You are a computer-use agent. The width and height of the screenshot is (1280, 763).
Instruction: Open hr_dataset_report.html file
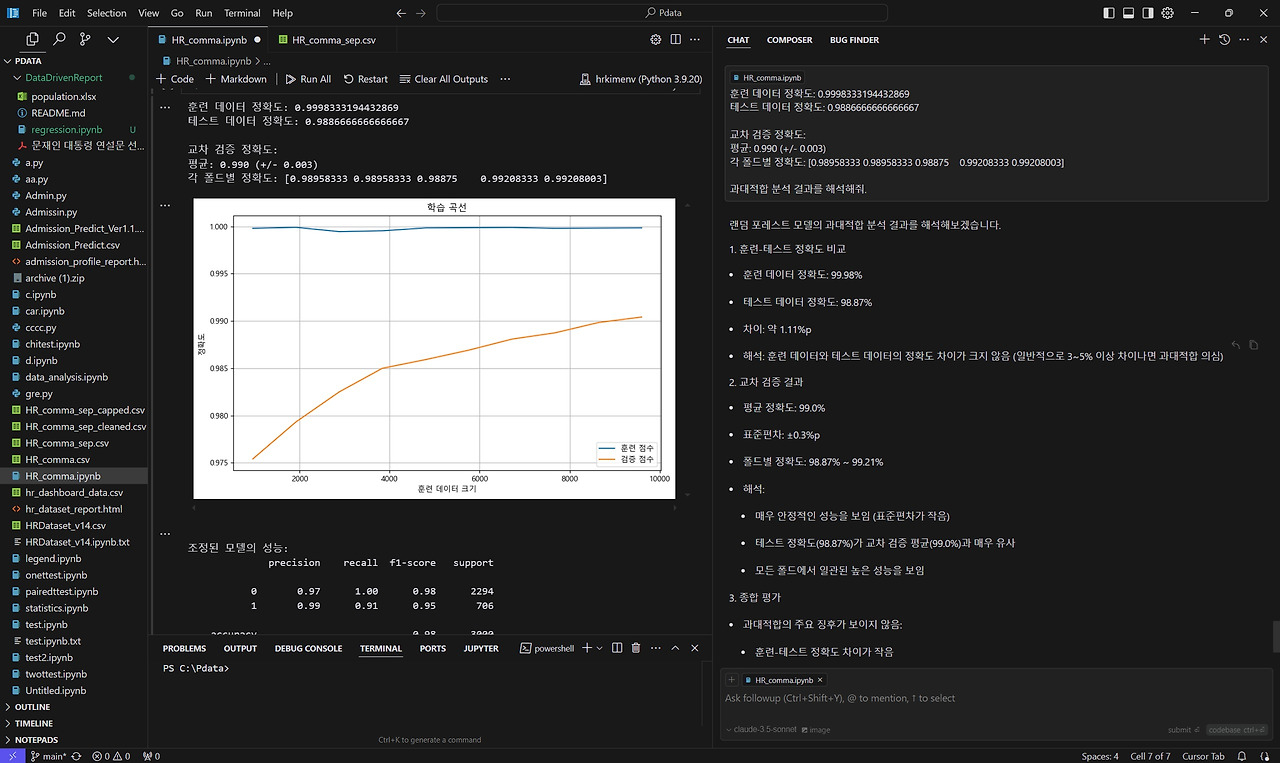pyautogui.click(x=74, y=509)
